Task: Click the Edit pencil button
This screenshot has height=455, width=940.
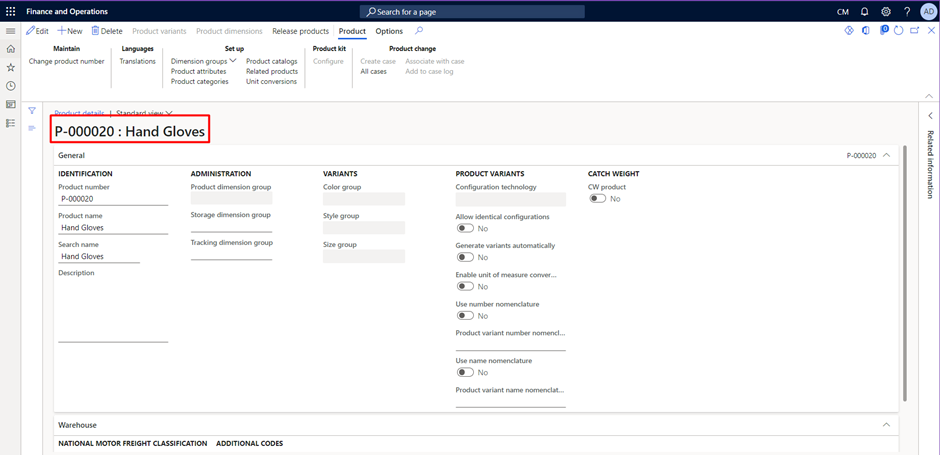Action: coord(37,31)
